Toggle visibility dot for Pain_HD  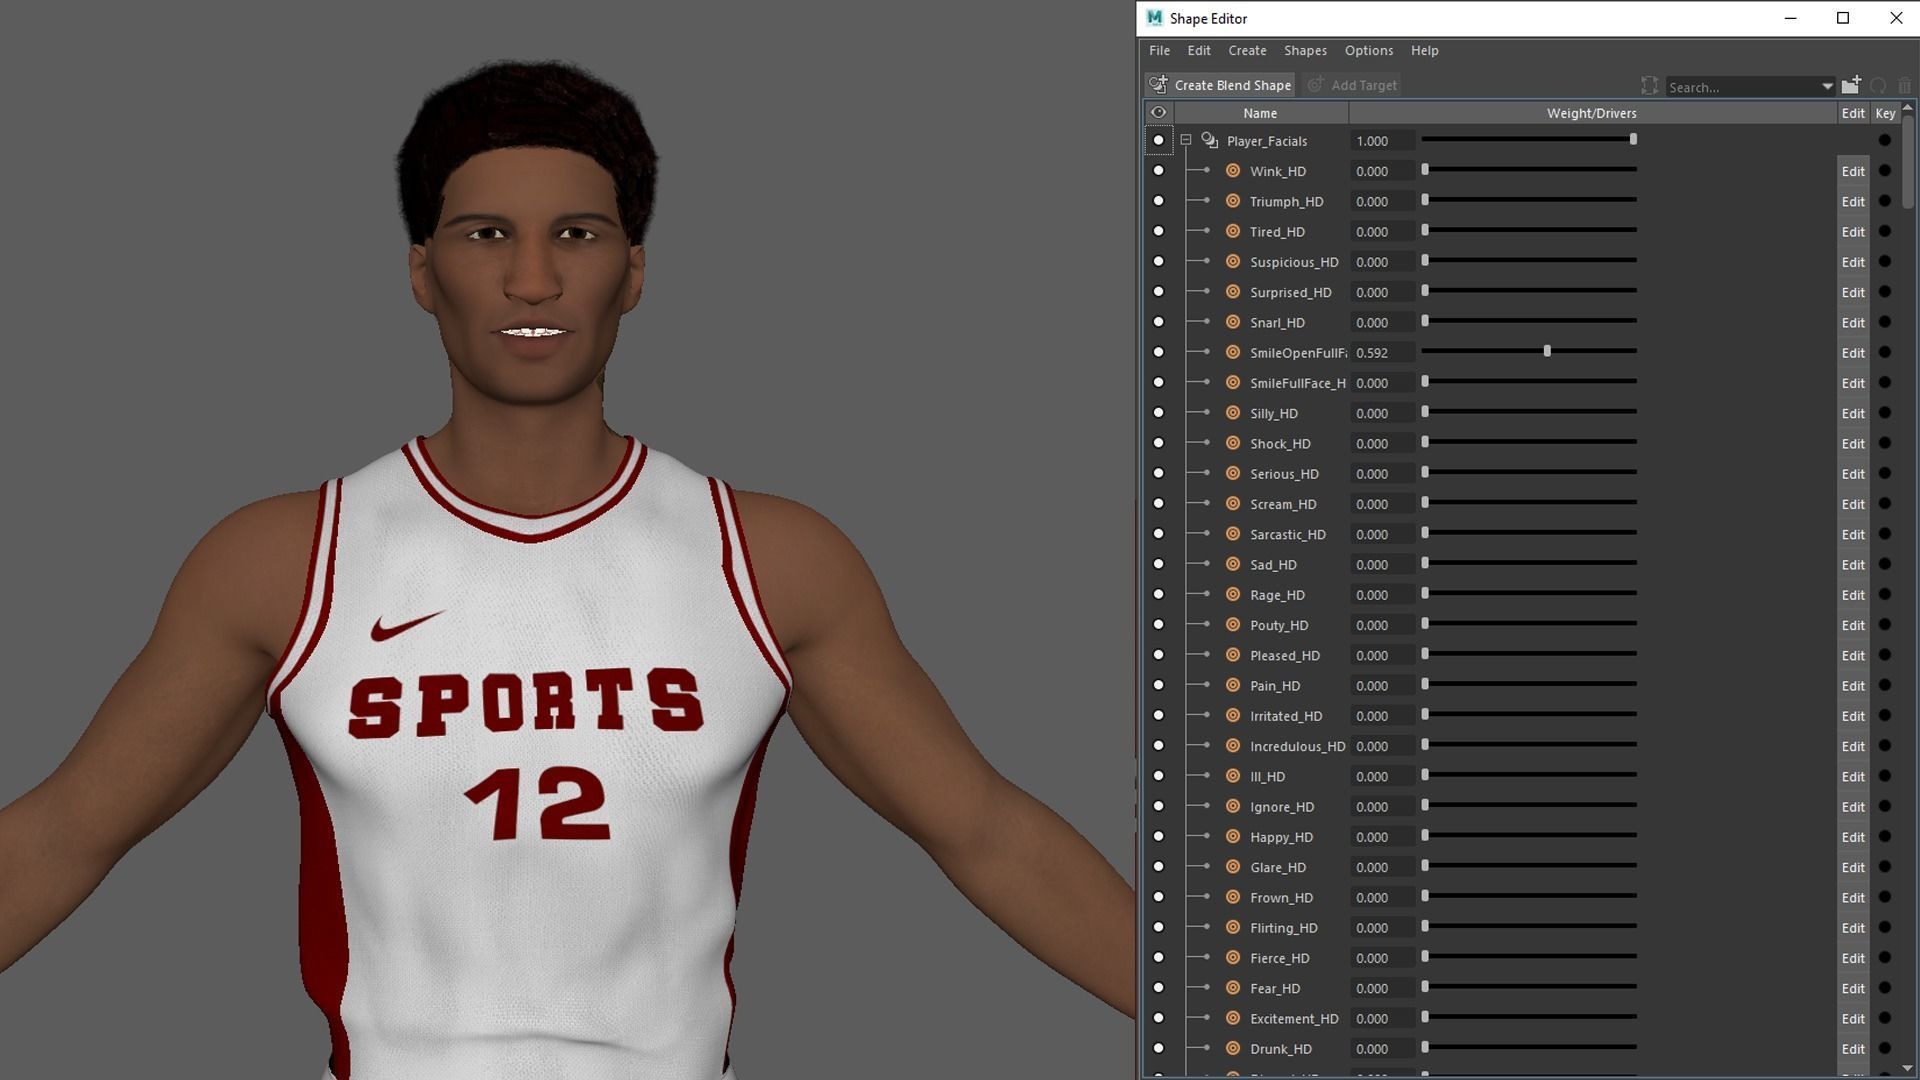pos(1158,685)
